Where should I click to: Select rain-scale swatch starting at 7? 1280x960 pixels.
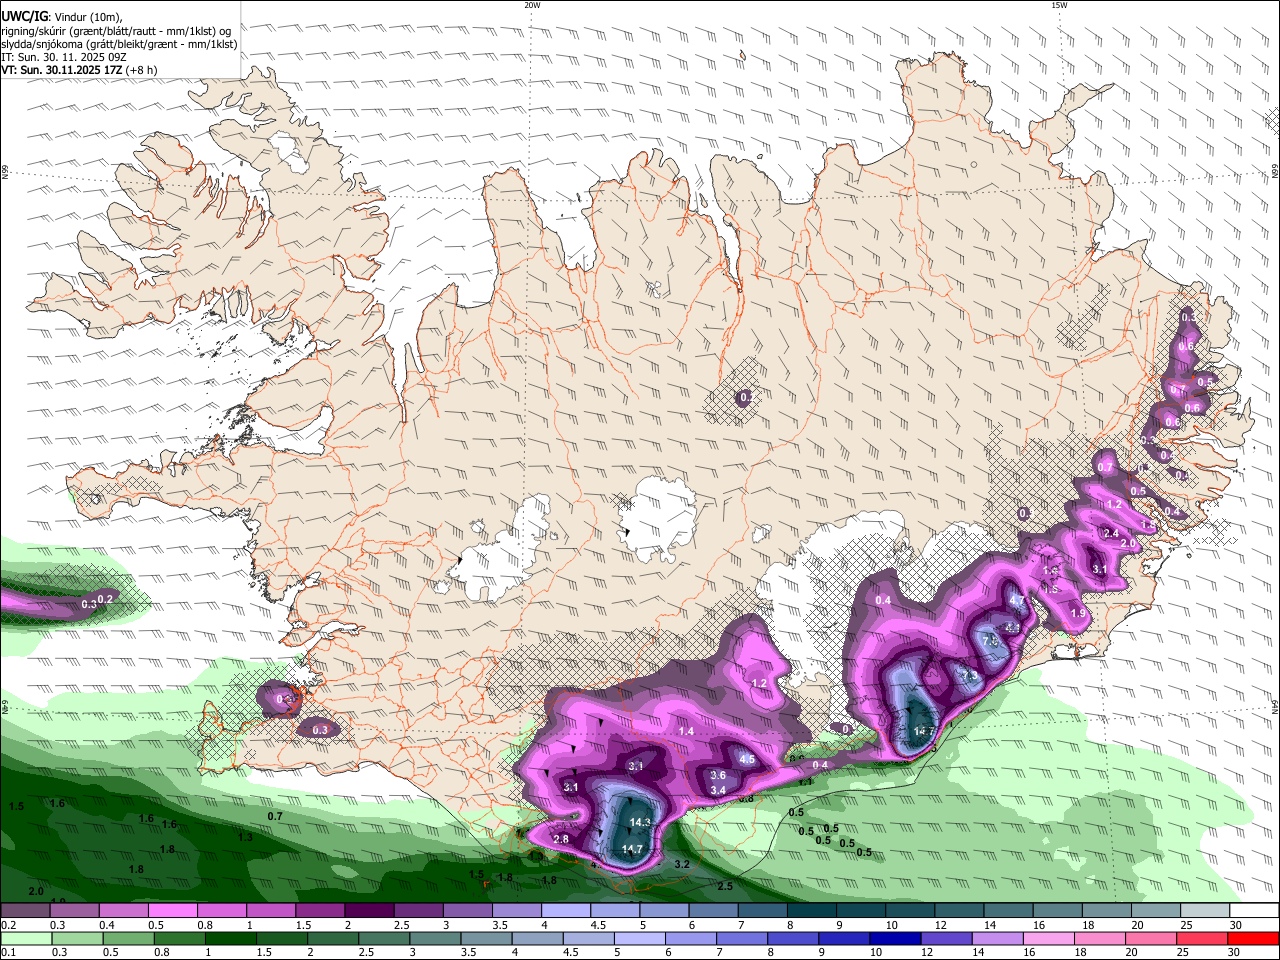(743, 938)
